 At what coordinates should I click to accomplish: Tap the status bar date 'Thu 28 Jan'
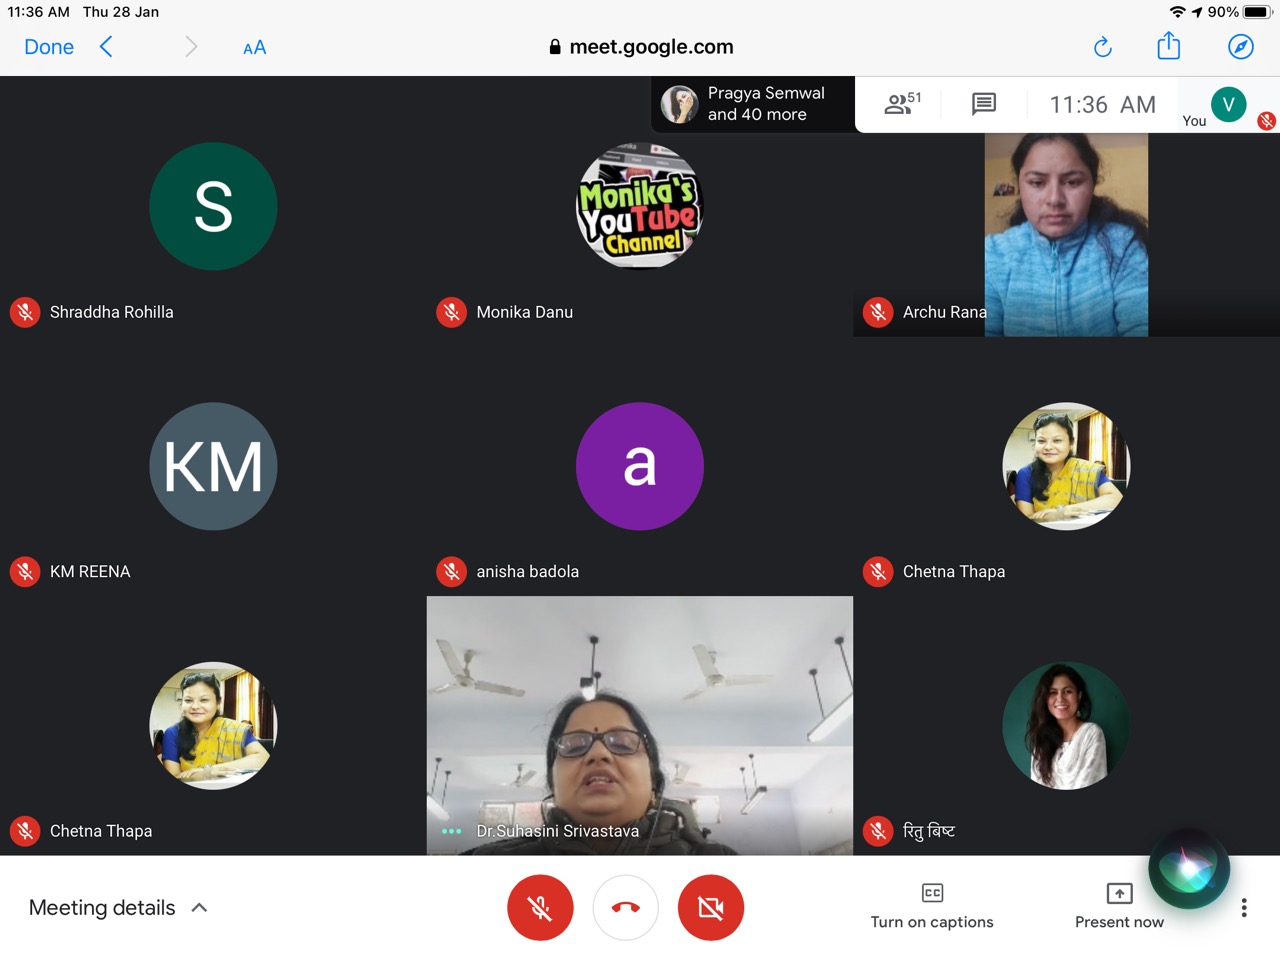(121, 12)
